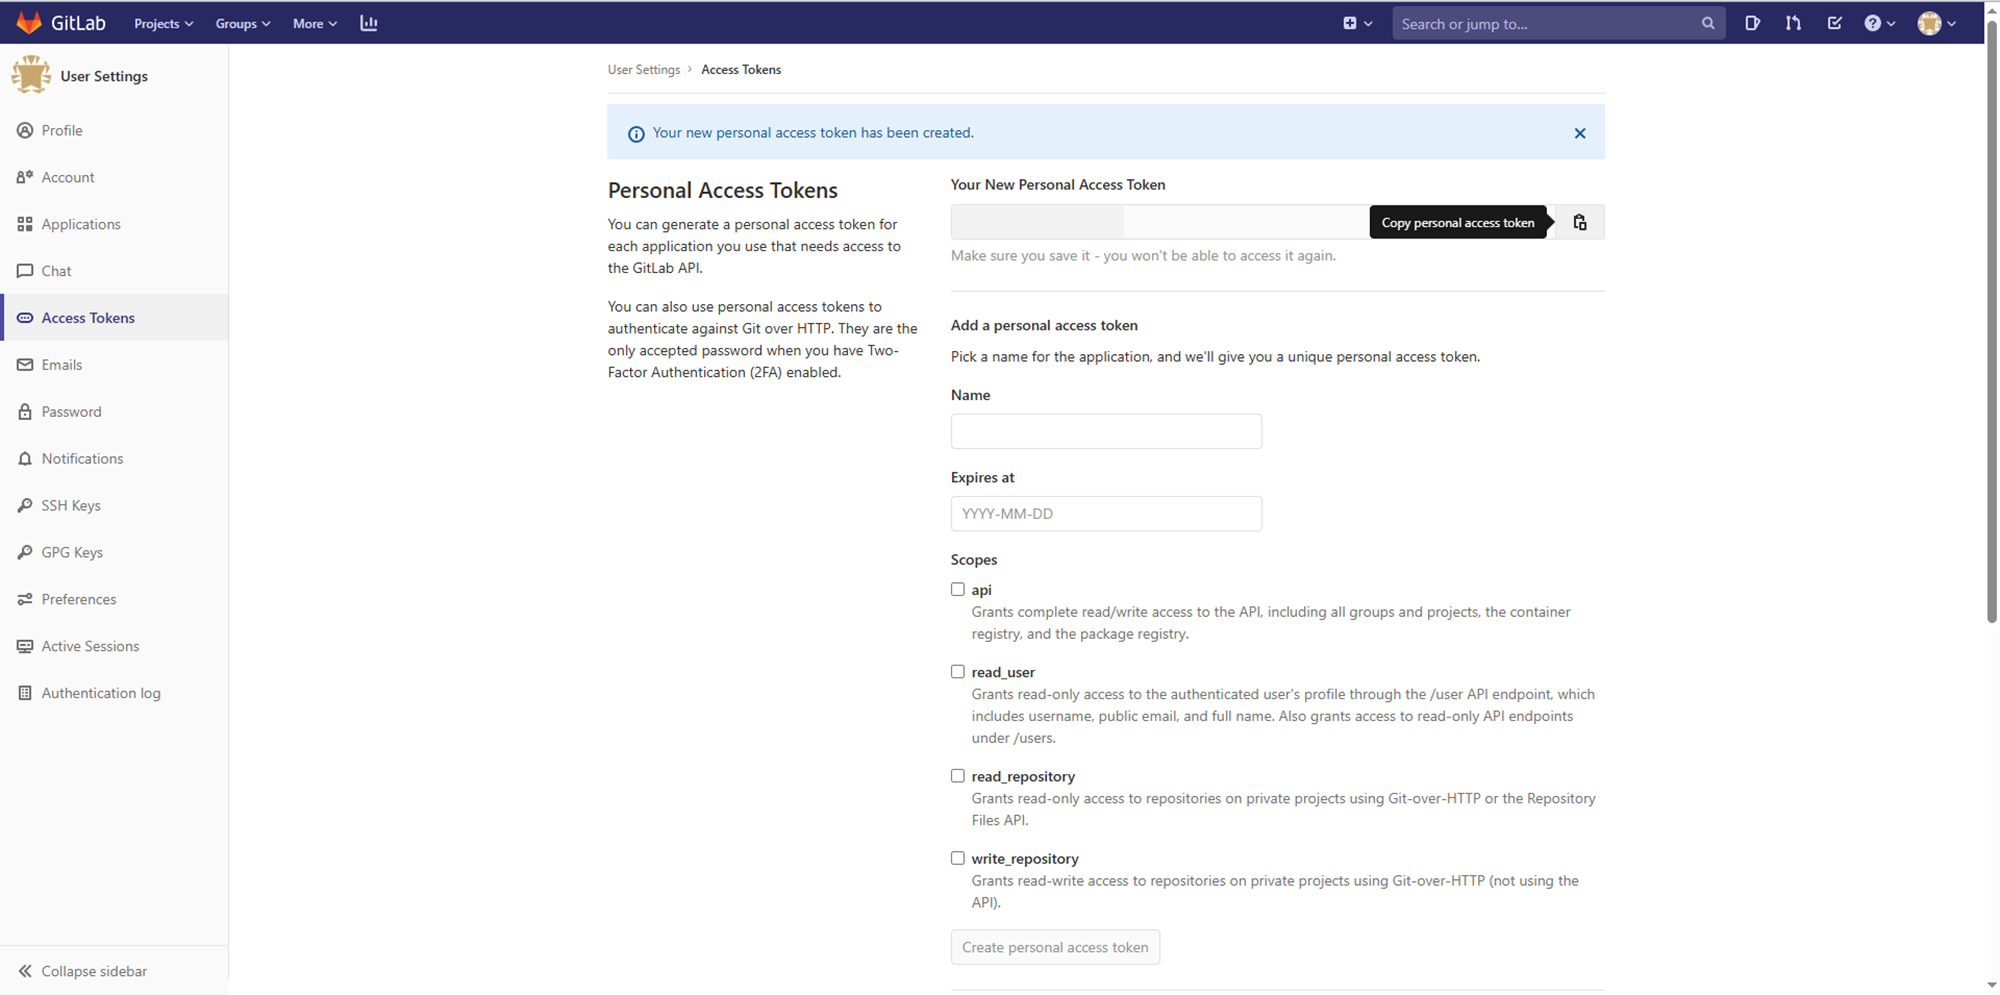The width and height of the screenshot is (2000, 995).
Task: Expand the Groups menu
Action: (x=243, y=24)
